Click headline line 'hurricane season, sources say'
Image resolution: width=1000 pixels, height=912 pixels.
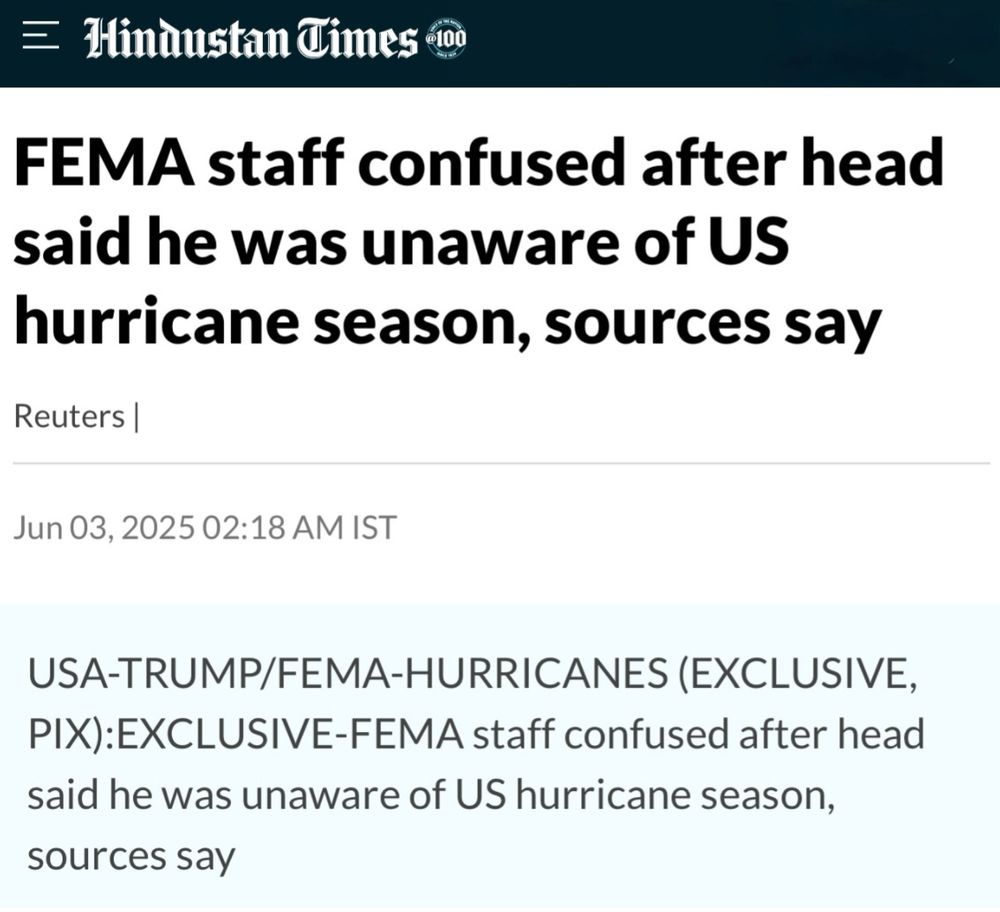coord(447,322)
